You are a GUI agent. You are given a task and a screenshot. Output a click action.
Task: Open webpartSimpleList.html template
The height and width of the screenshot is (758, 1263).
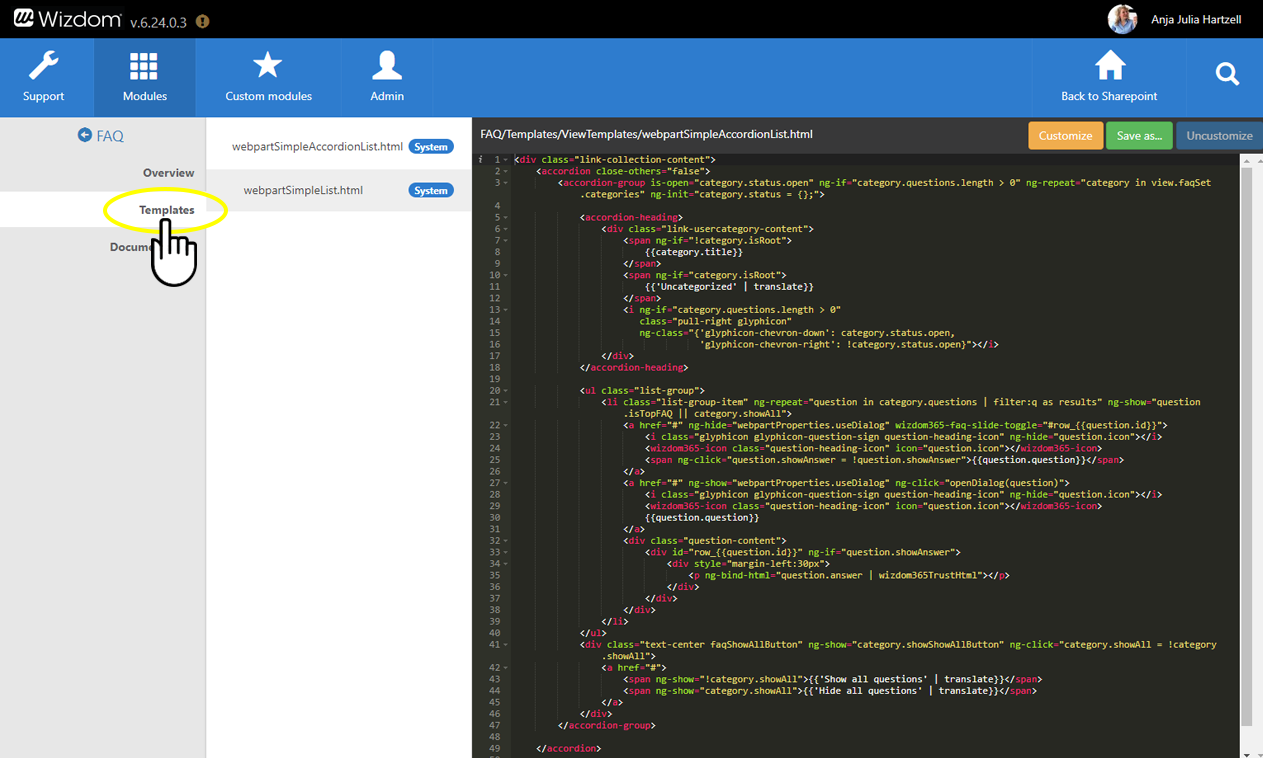pyautogui.click(x=303, y=190)
